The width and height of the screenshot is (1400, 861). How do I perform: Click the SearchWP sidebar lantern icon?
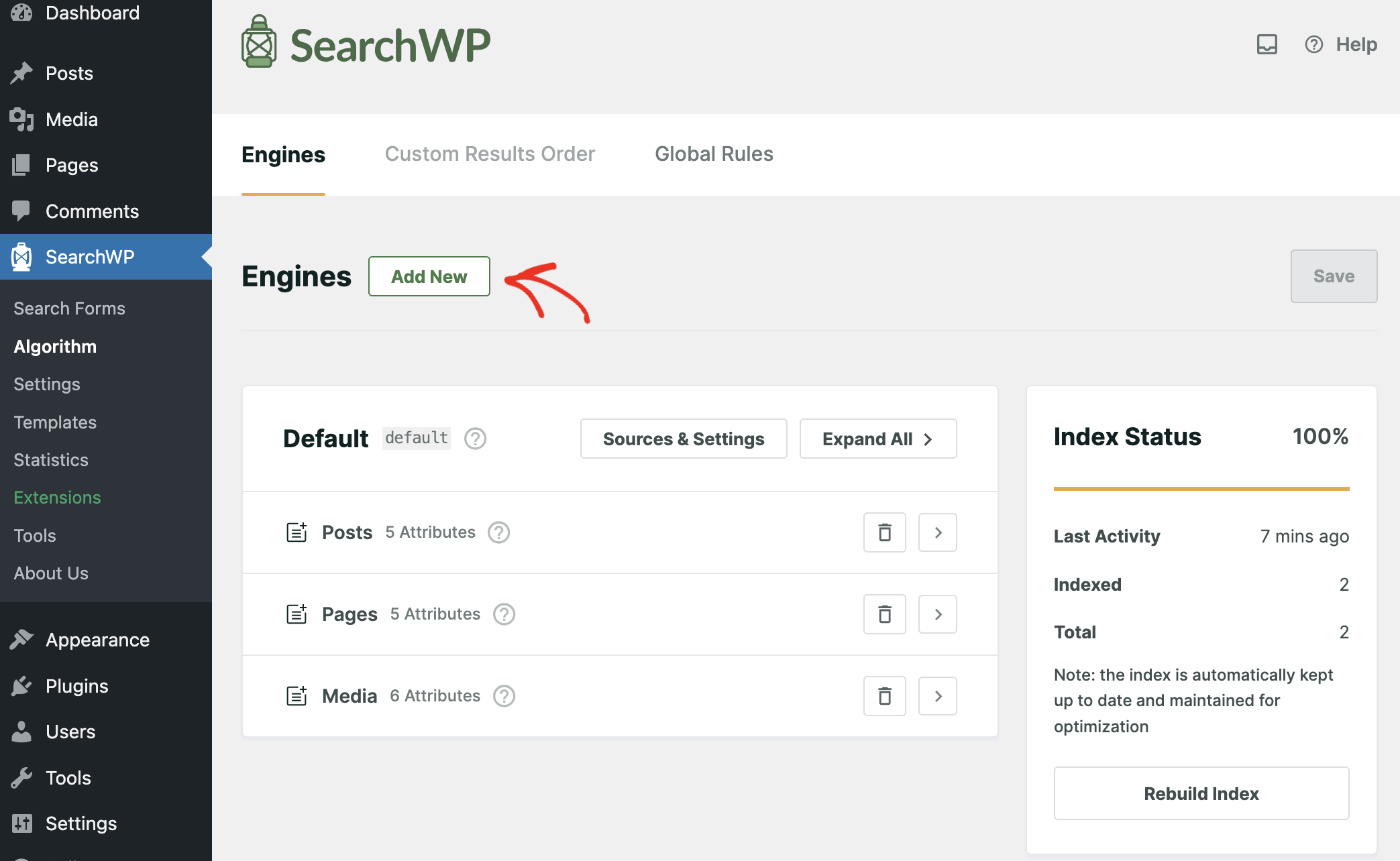coord(21,257)
